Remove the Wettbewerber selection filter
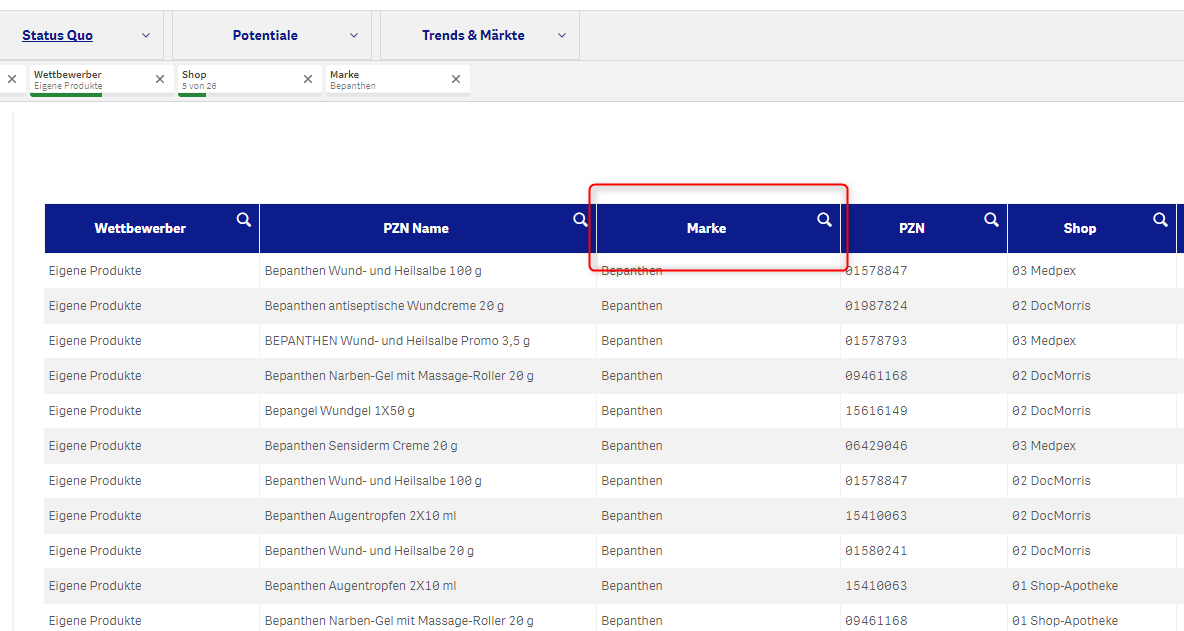The image size is (1184, 631). (160, 79)
